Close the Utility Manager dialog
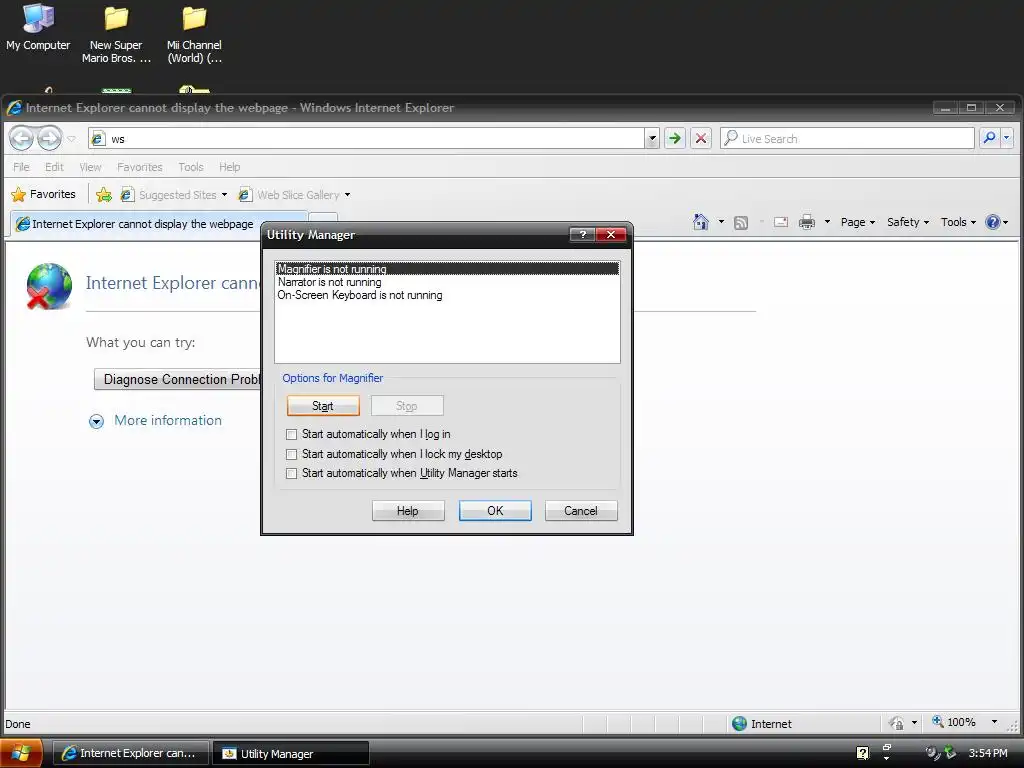1024x768 pixels. (611, 234)
